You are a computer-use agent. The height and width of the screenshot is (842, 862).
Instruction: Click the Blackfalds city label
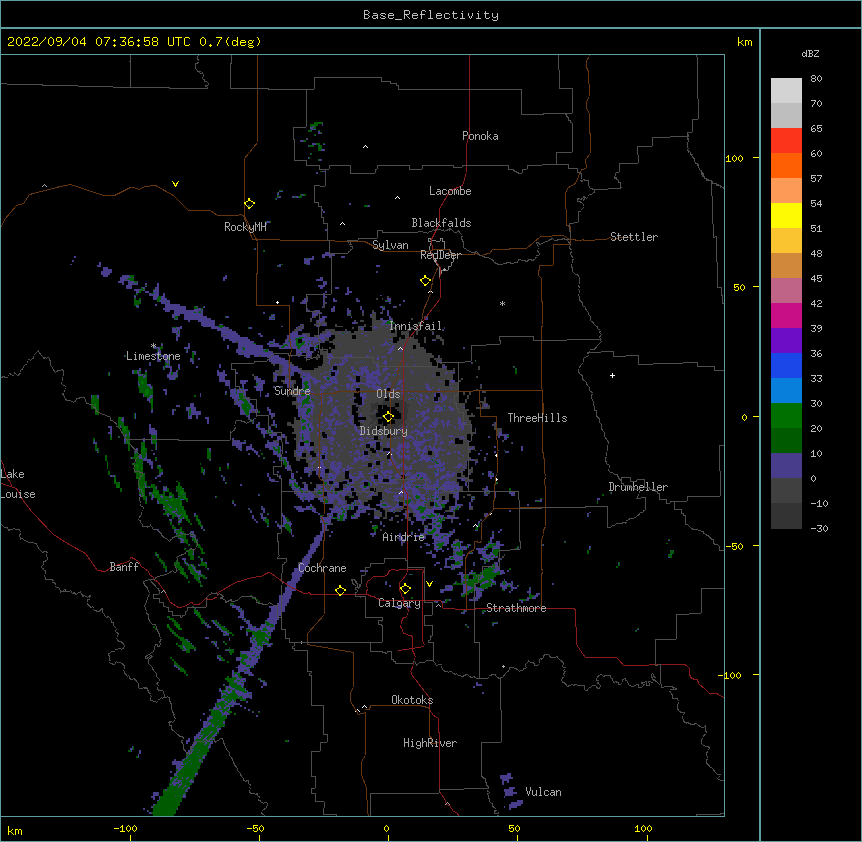441,223
